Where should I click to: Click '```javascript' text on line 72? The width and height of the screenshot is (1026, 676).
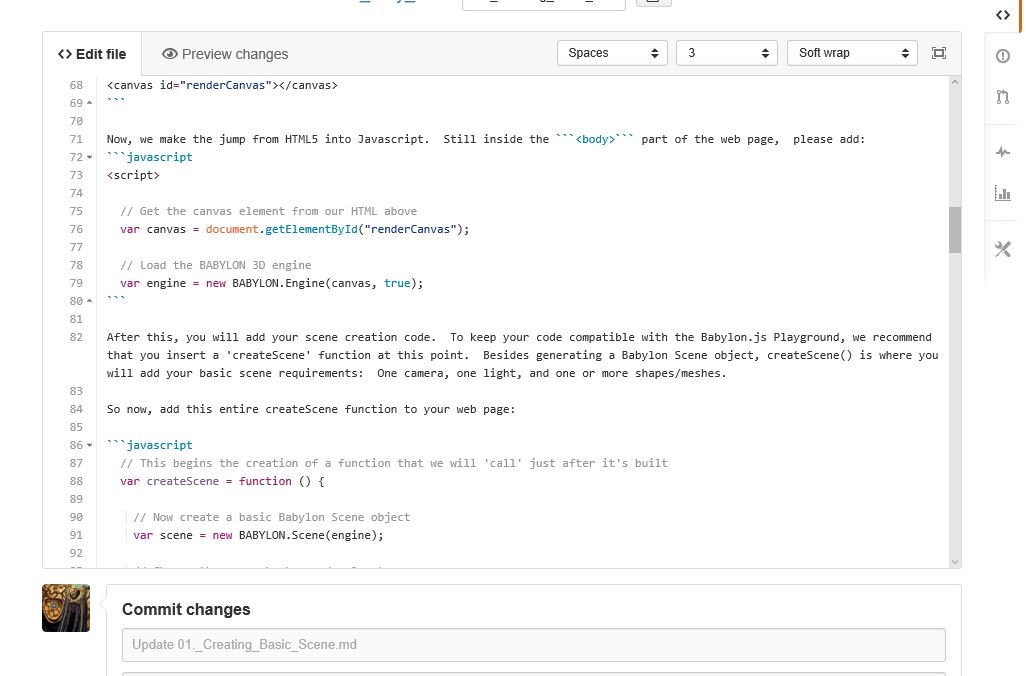(x=150, y=157)
